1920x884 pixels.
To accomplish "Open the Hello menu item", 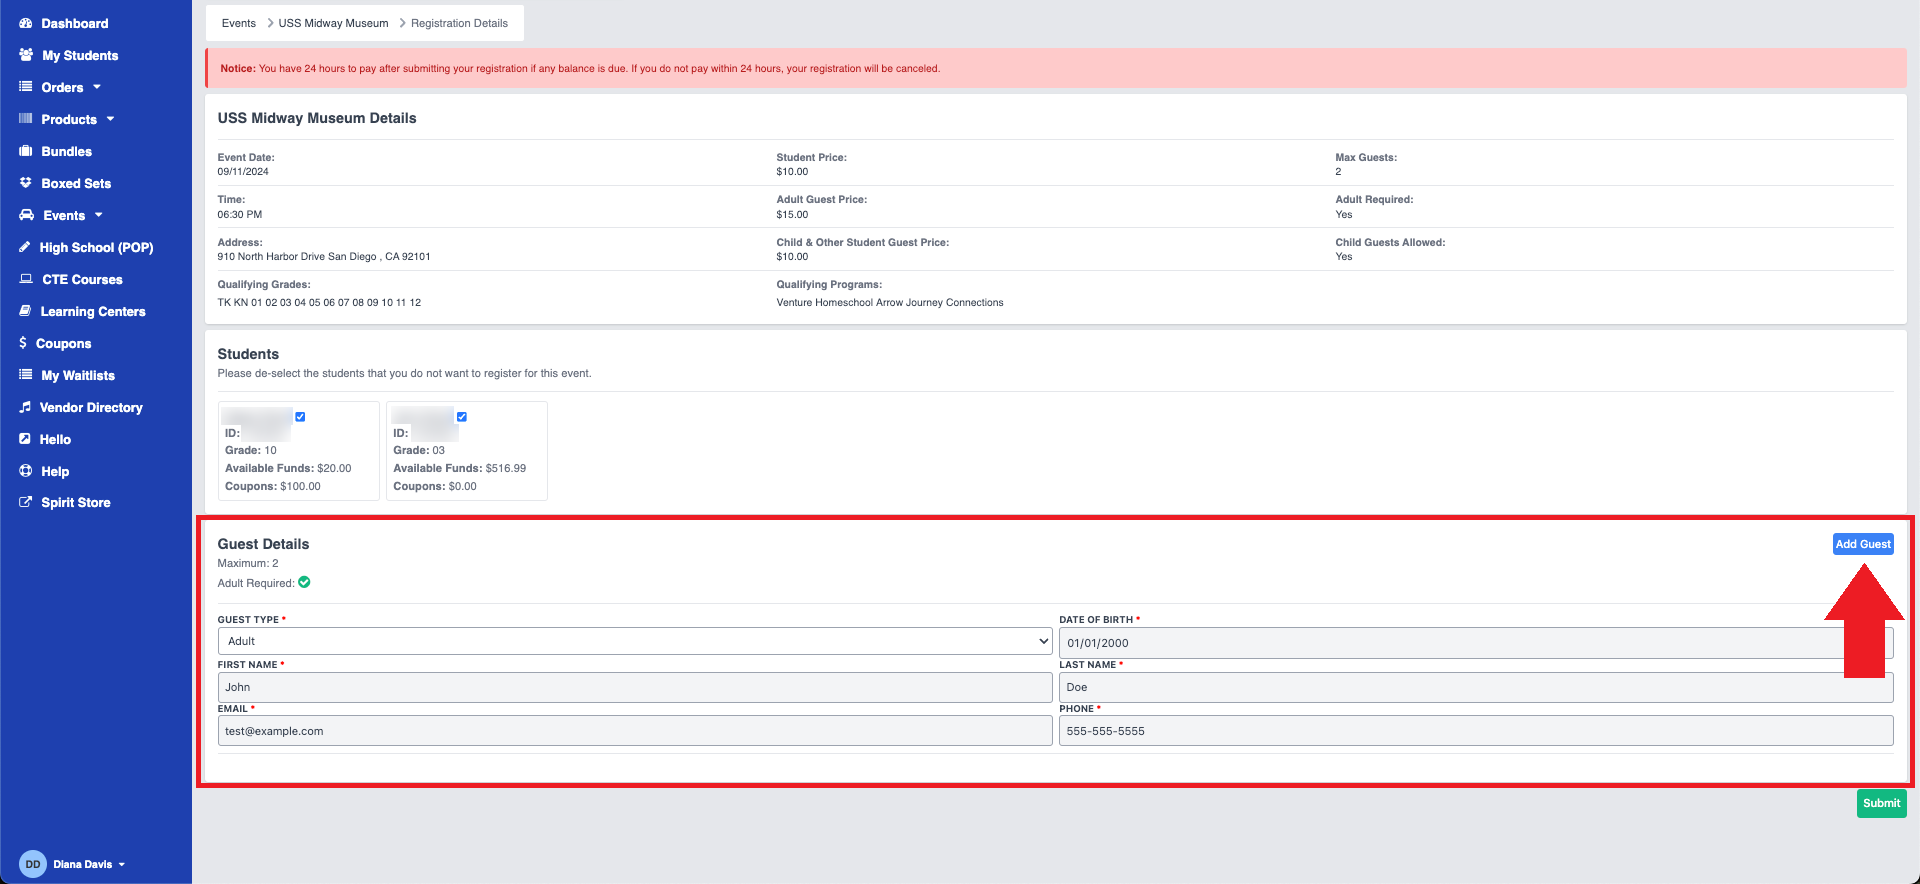I will coord(55,439).
